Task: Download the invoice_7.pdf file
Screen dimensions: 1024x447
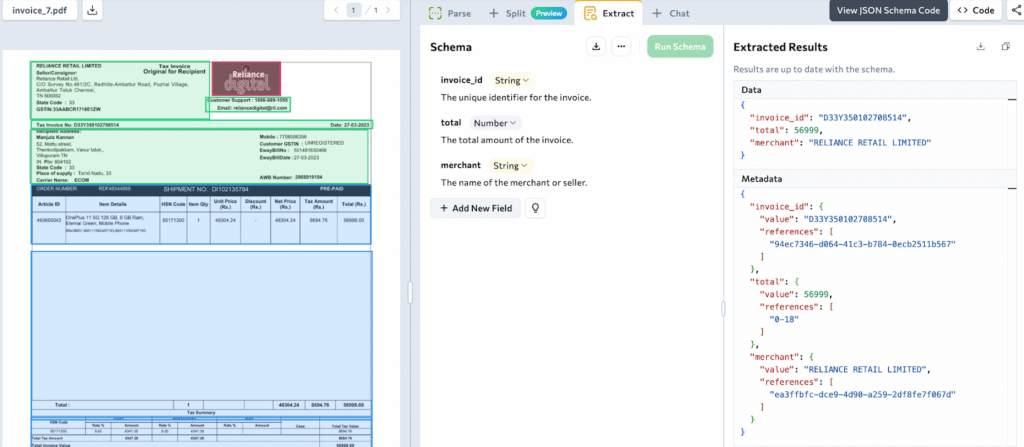Action: [x=92, y=11]
